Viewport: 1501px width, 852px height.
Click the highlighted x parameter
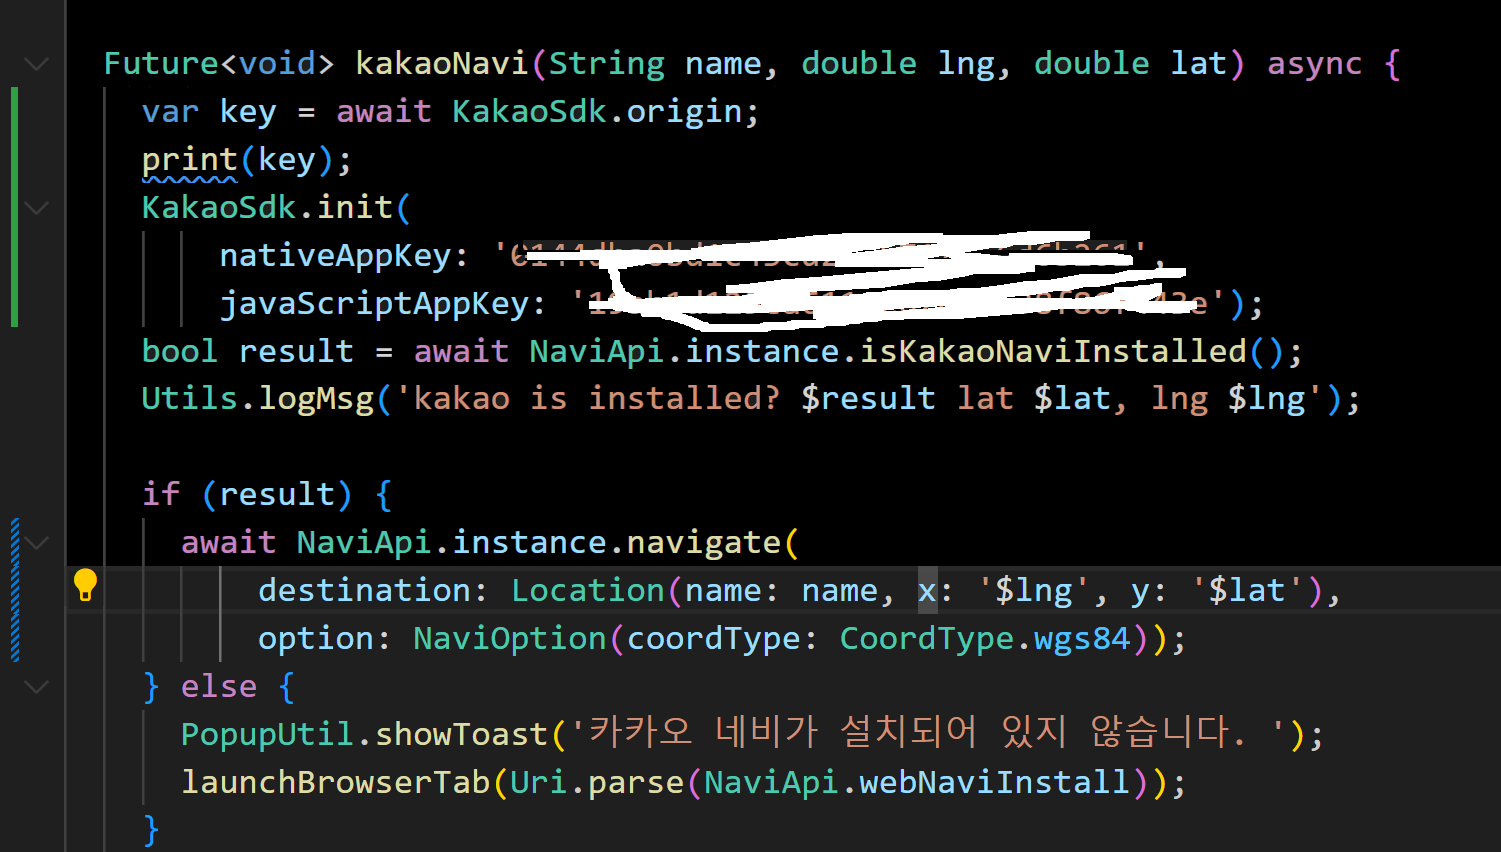pos(927,590)
